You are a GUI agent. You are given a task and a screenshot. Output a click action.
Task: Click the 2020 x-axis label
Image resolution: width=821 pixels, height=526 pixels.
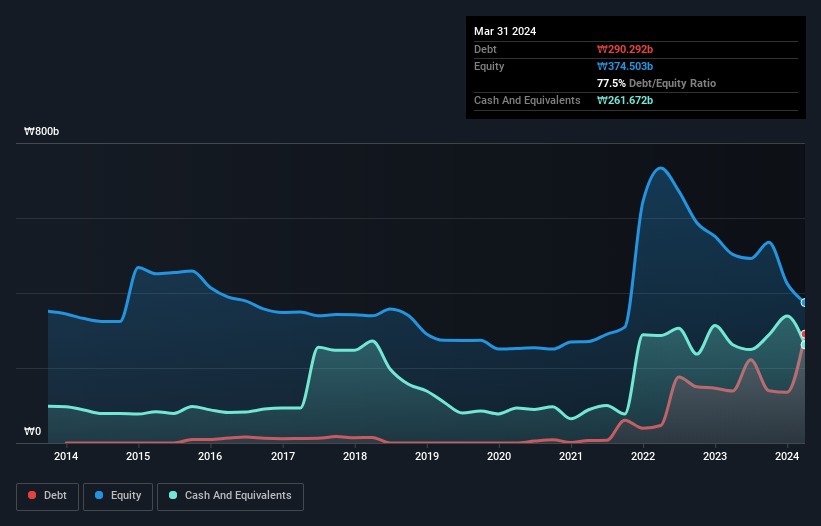click(x=499, y=456)
